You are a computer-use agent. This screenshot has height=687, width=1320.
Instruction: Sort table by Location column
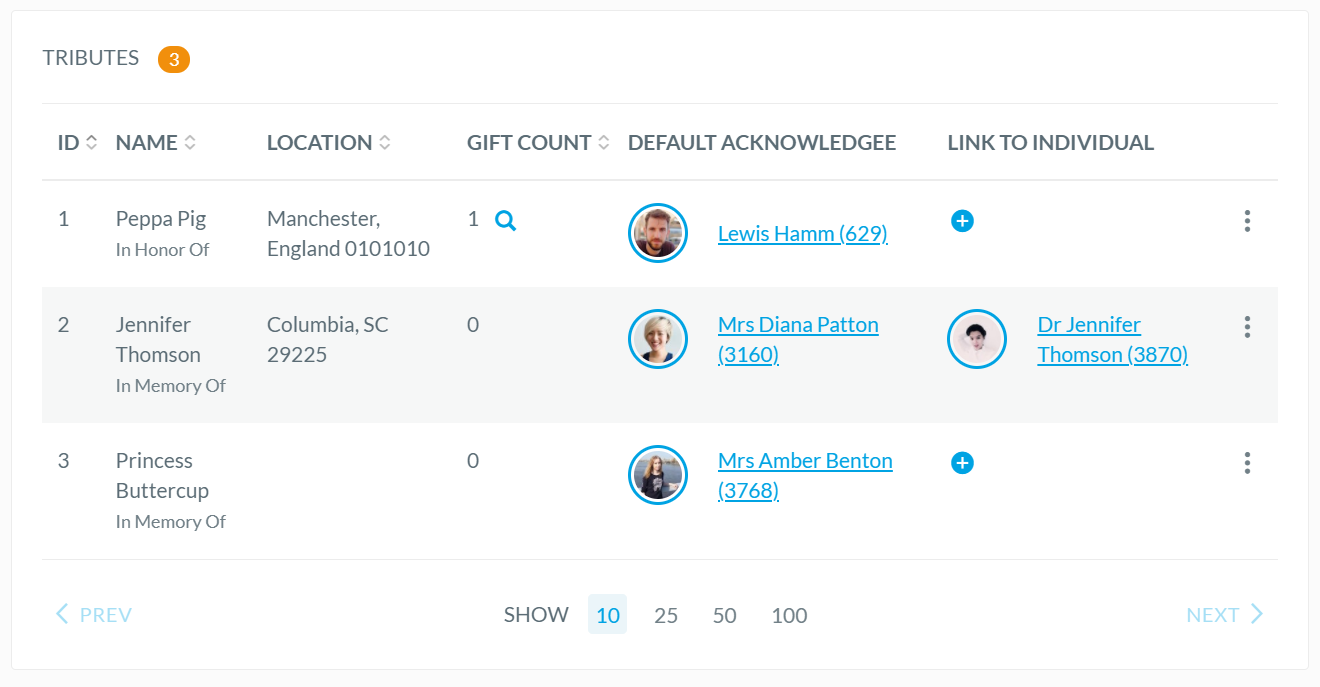pos(328,143)
